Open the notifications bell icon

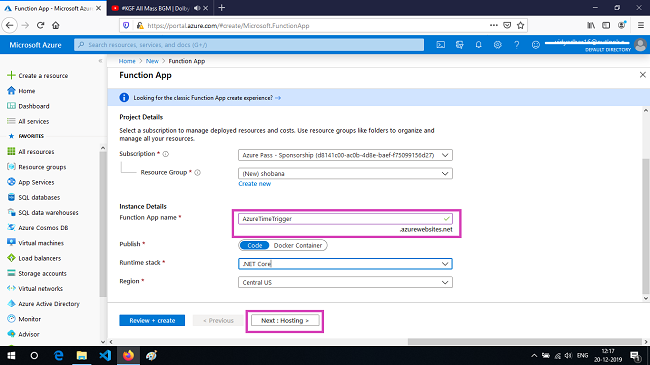pos(478,45)
